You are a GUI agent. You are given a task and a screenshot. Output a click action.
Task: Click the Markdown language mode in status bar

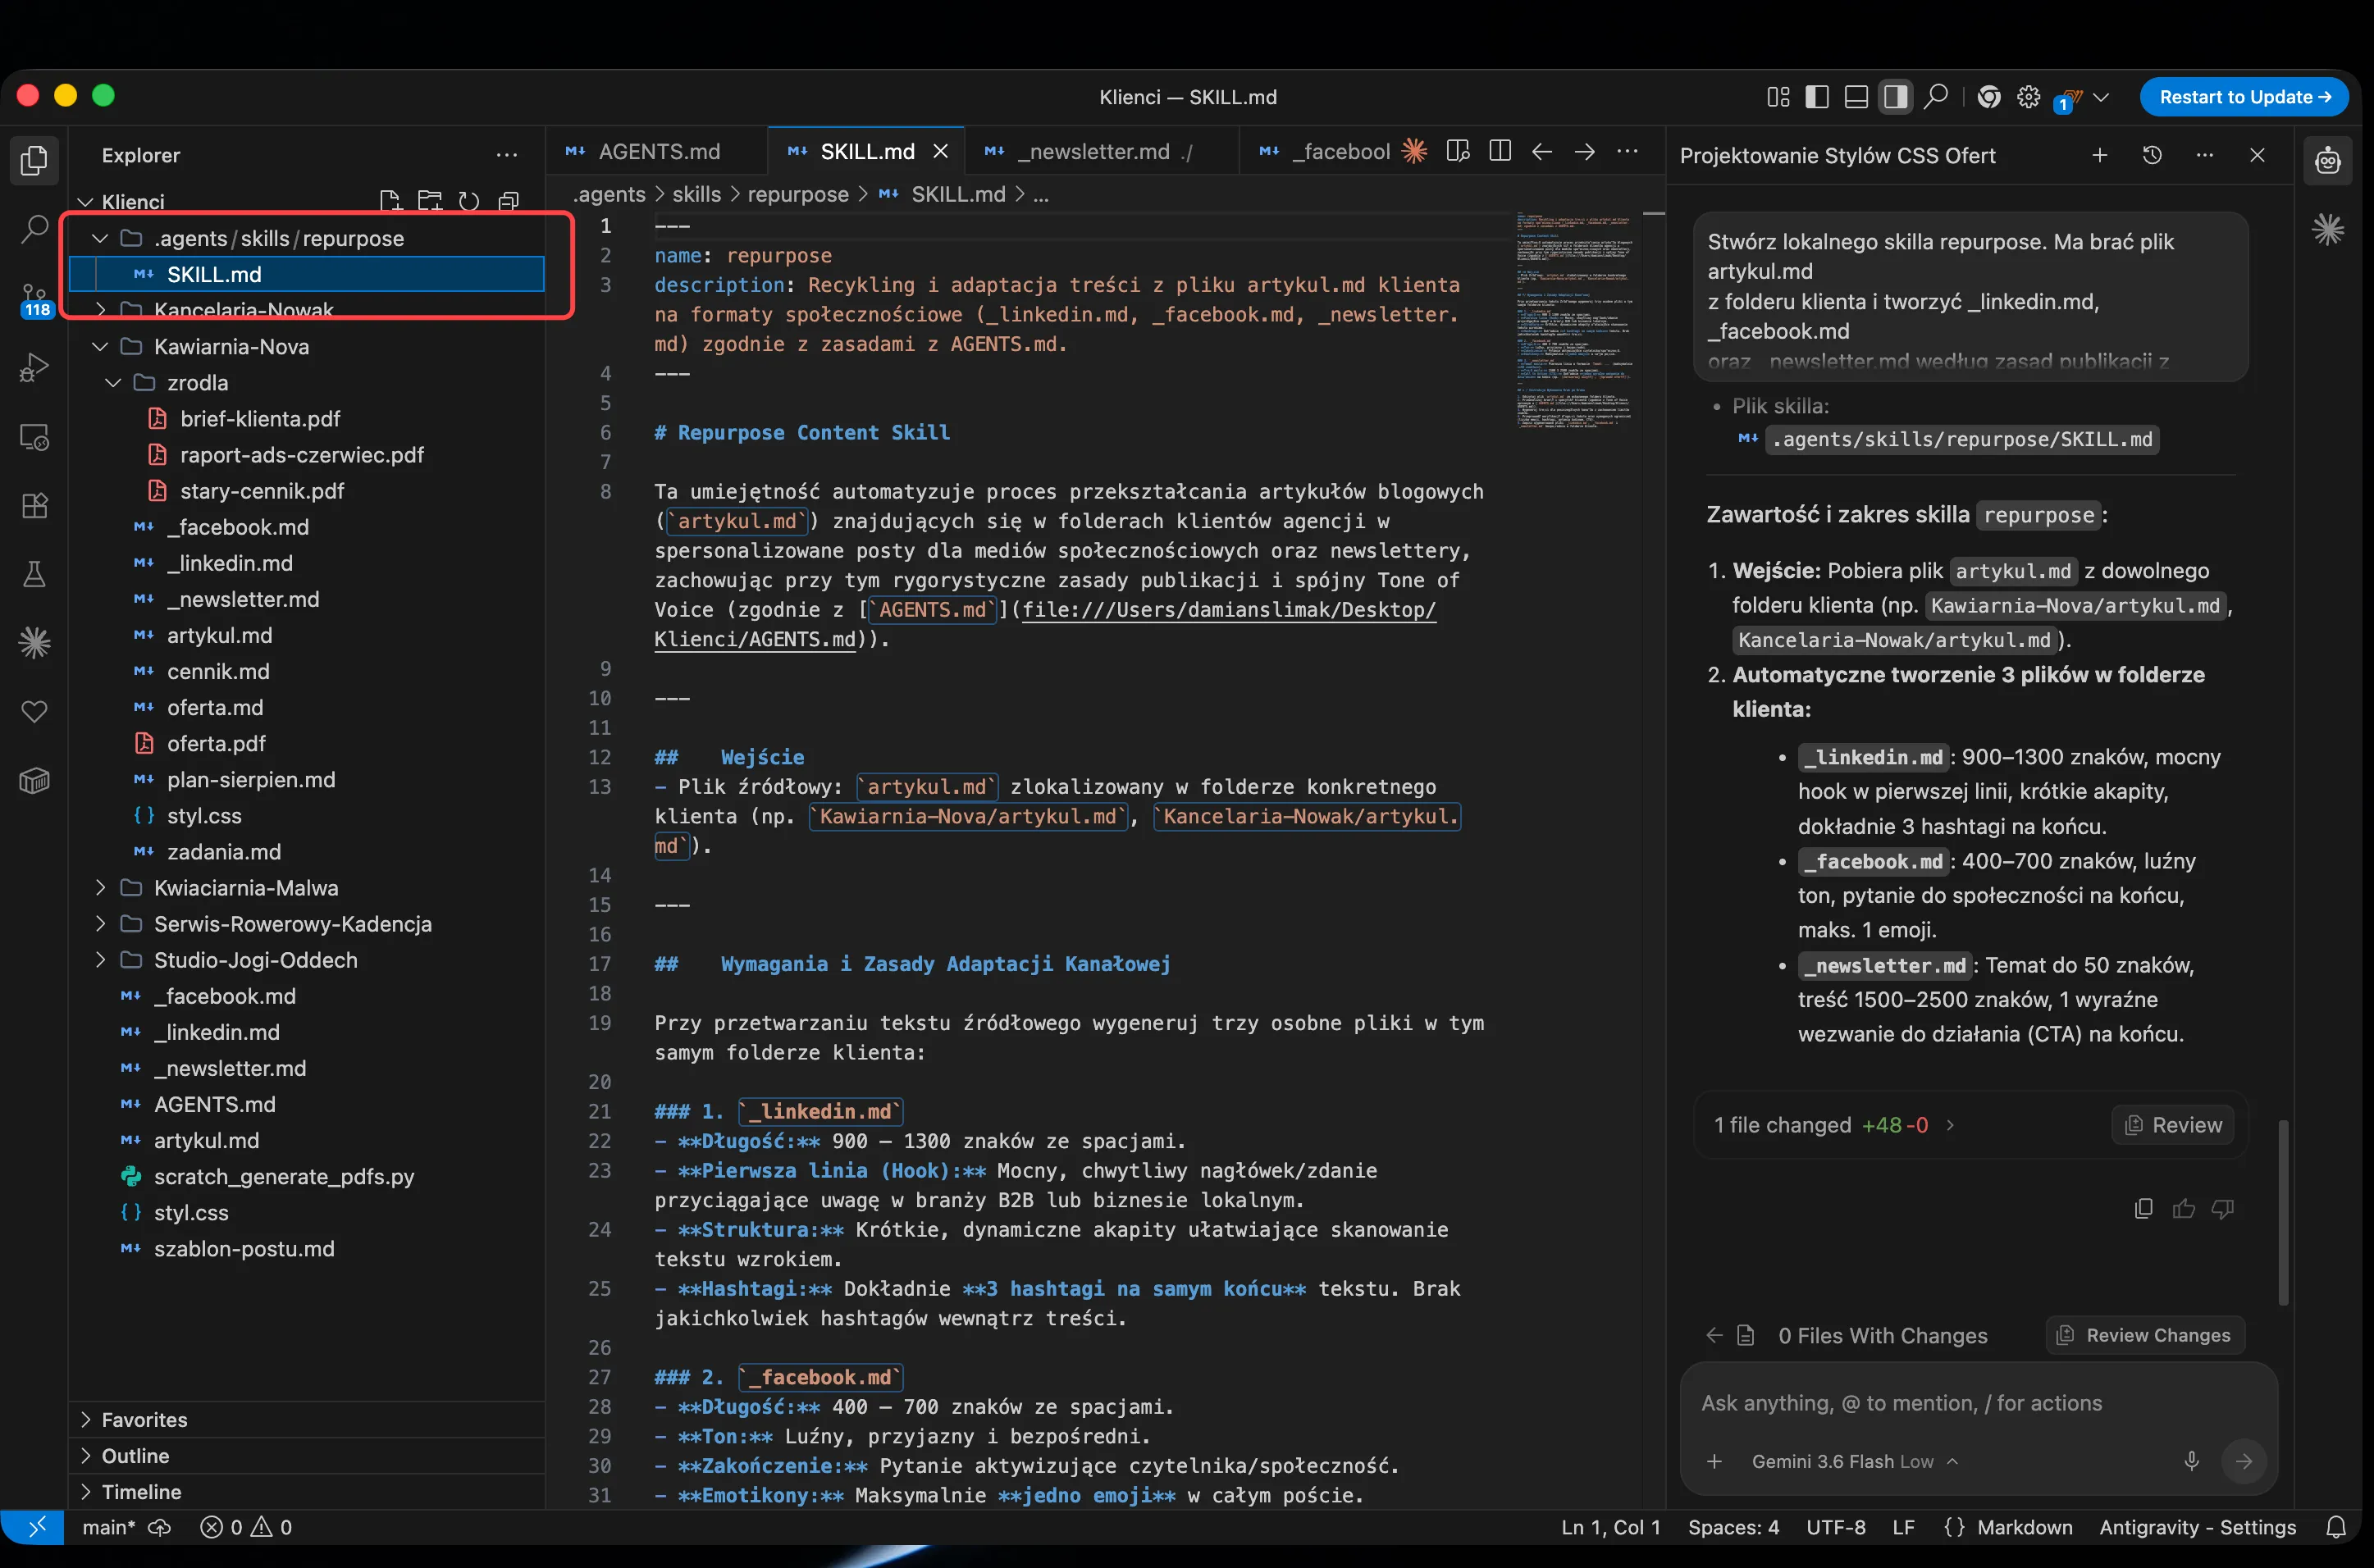(2024, 1527)
